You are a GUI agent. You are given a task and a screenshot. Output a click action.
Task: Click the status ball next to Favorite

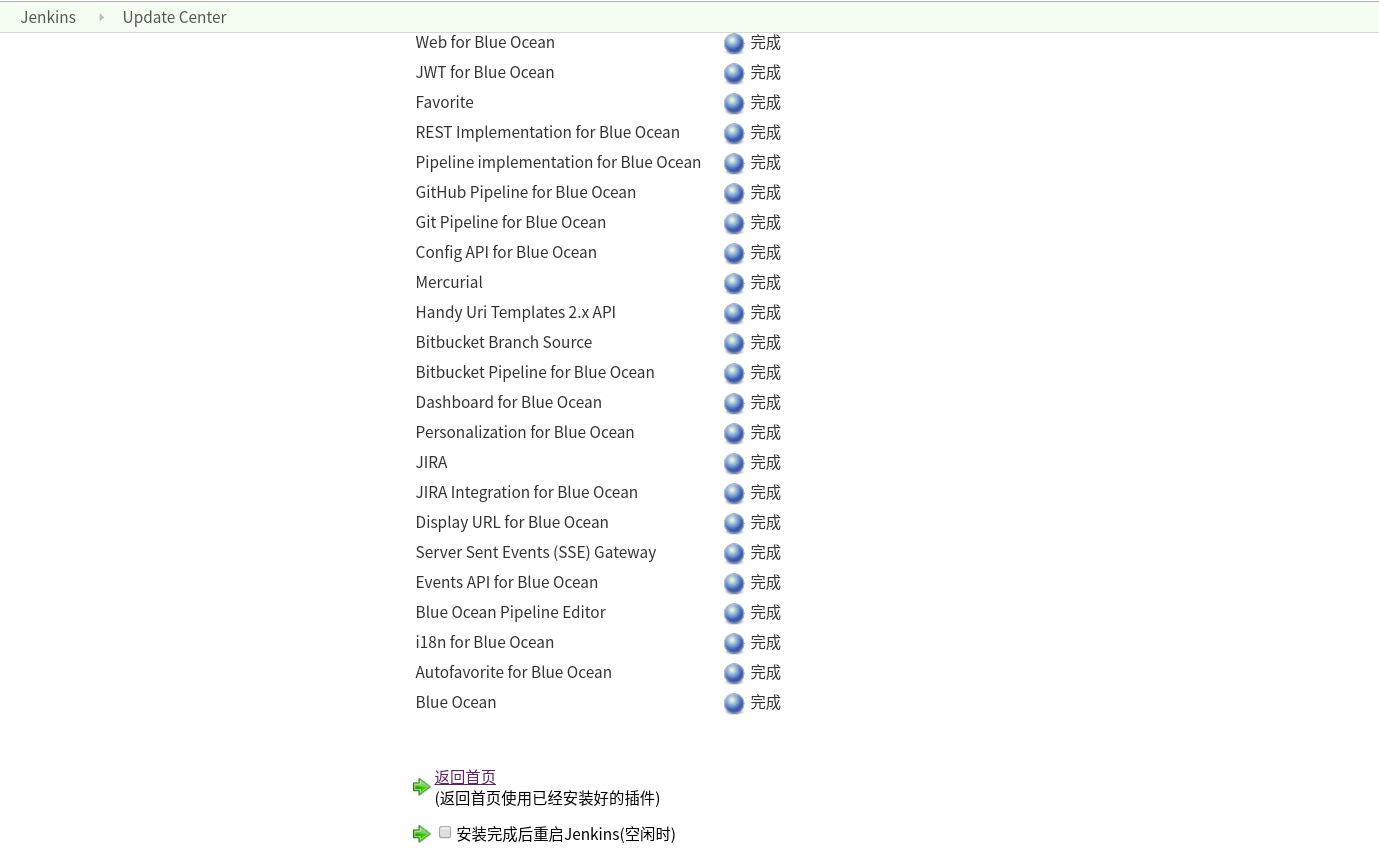pyautogui.click(x=734, y=103)
